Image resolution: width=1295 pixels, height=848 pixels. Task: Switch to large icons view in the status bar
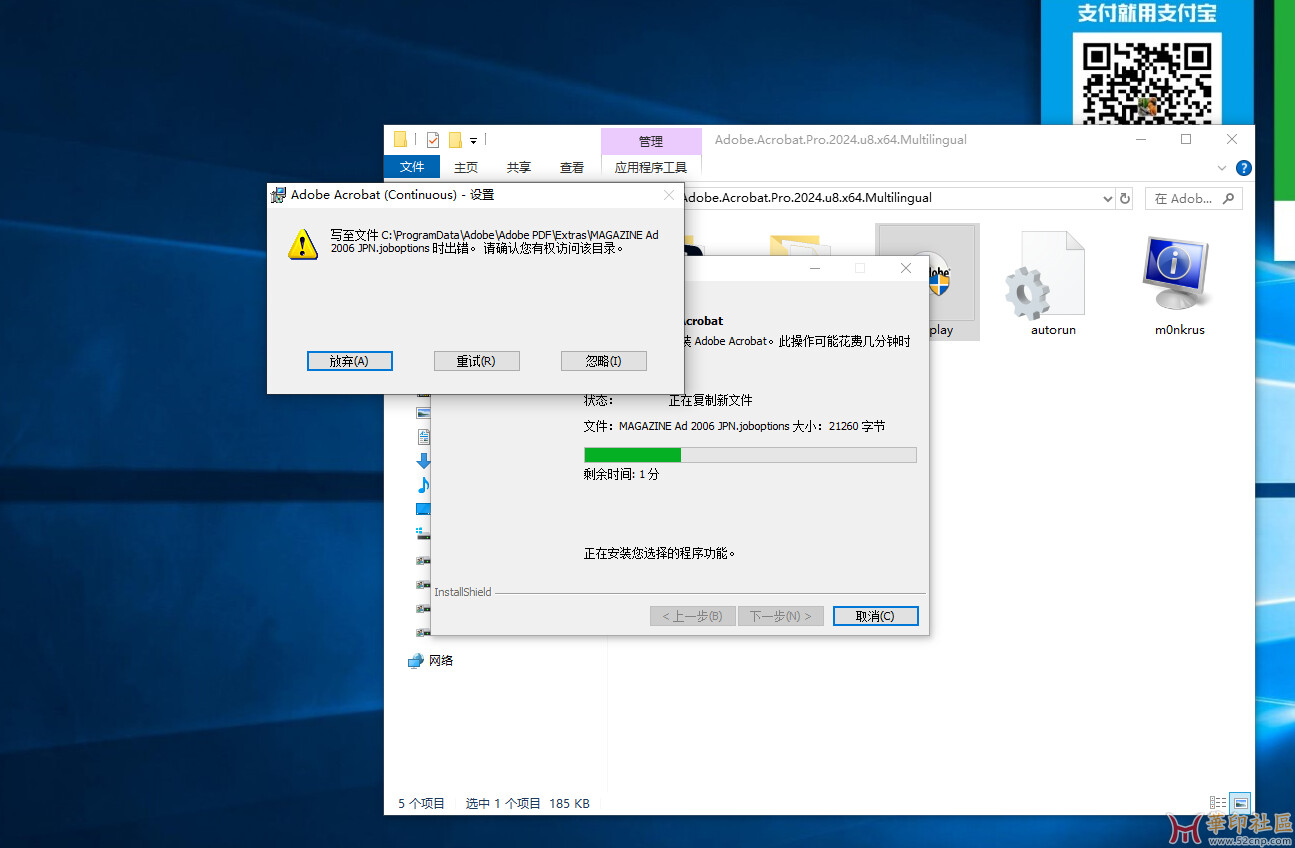[1240, 803]
